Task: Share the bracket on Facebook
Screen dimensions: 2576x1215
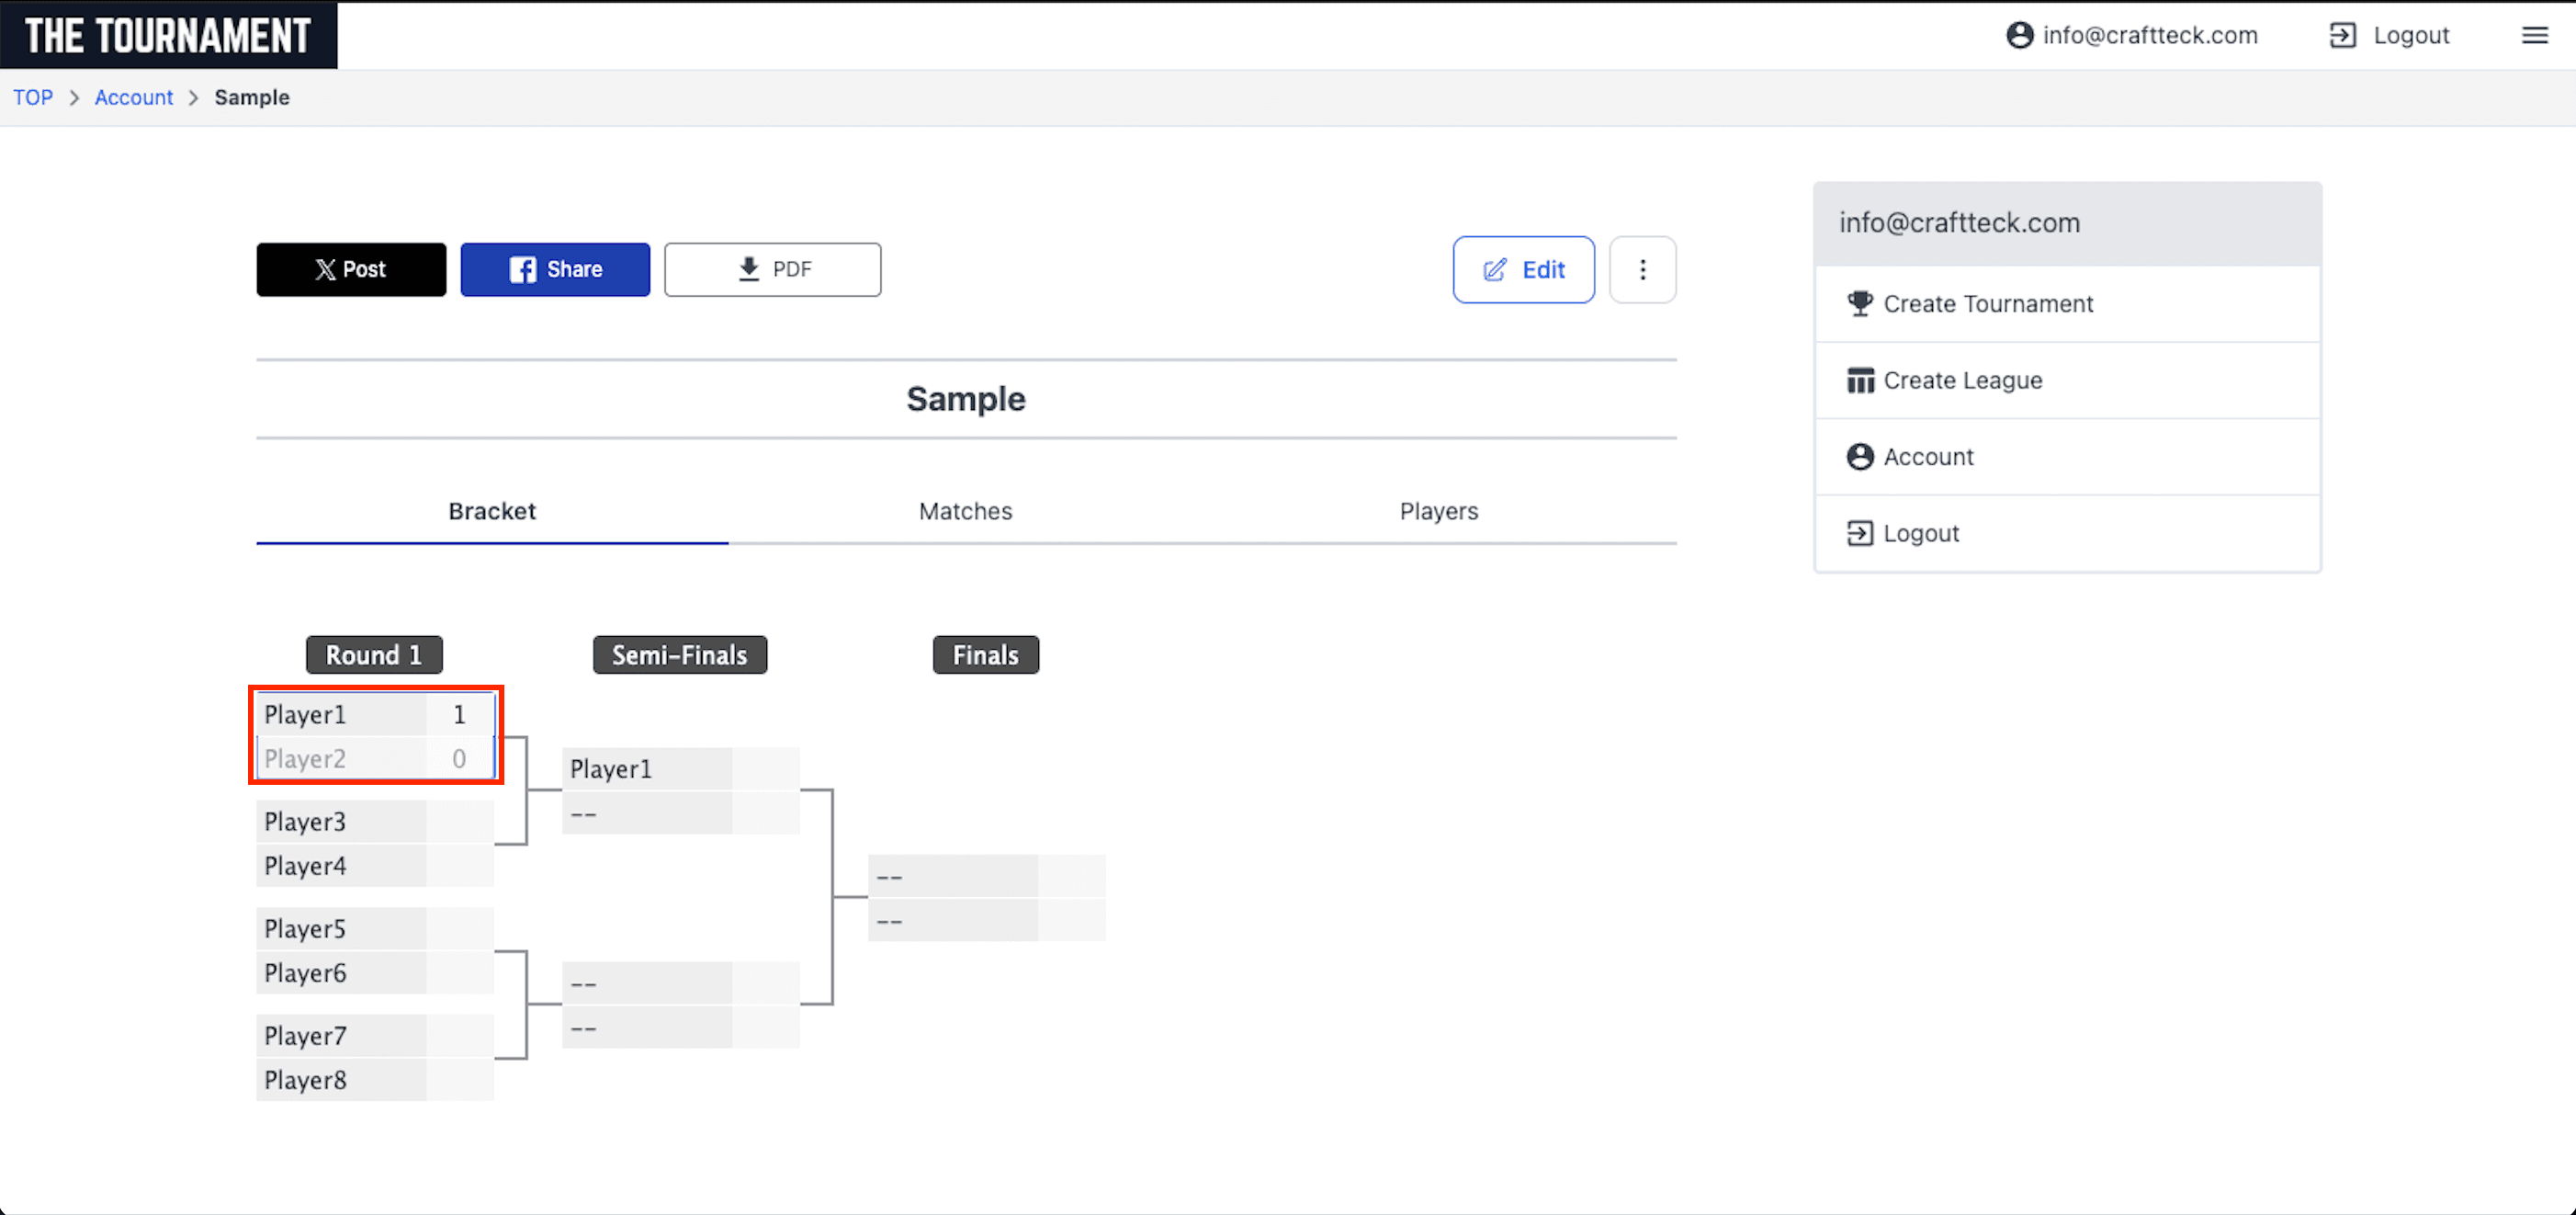Action: coord(555,270)
